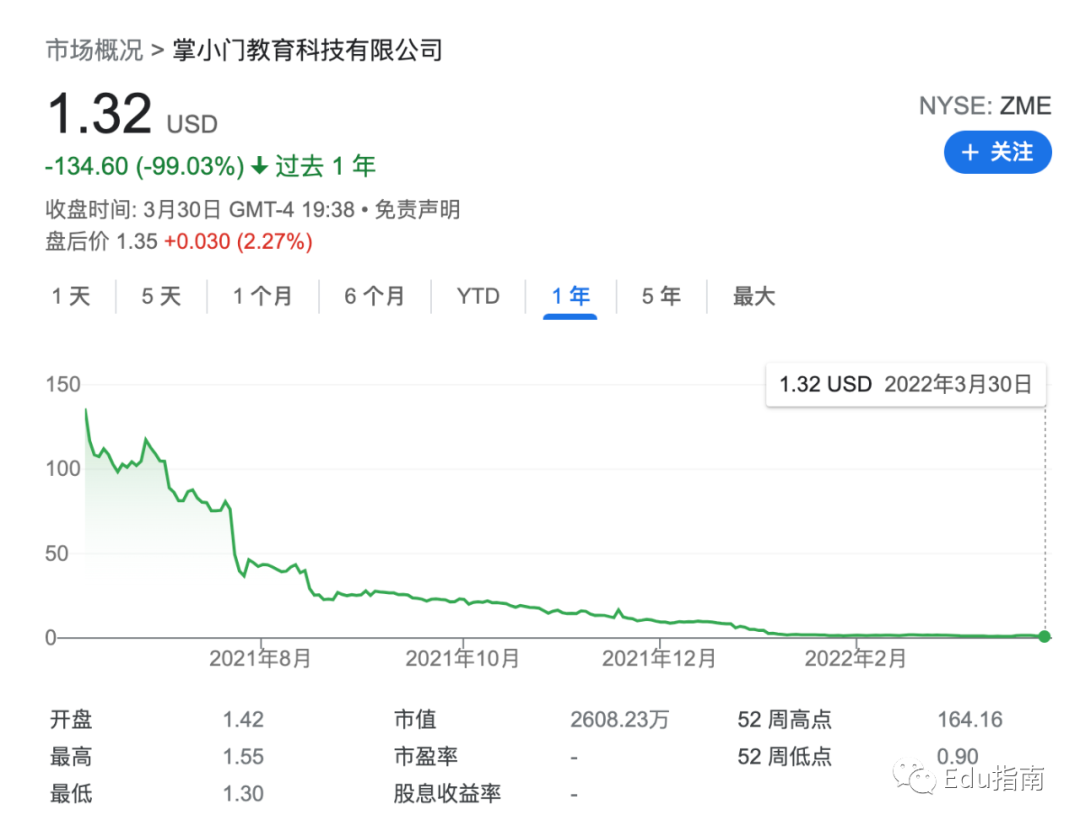Select the 1 年 range tab
Screen dimensions: 1080x826
tap(570, 296)
